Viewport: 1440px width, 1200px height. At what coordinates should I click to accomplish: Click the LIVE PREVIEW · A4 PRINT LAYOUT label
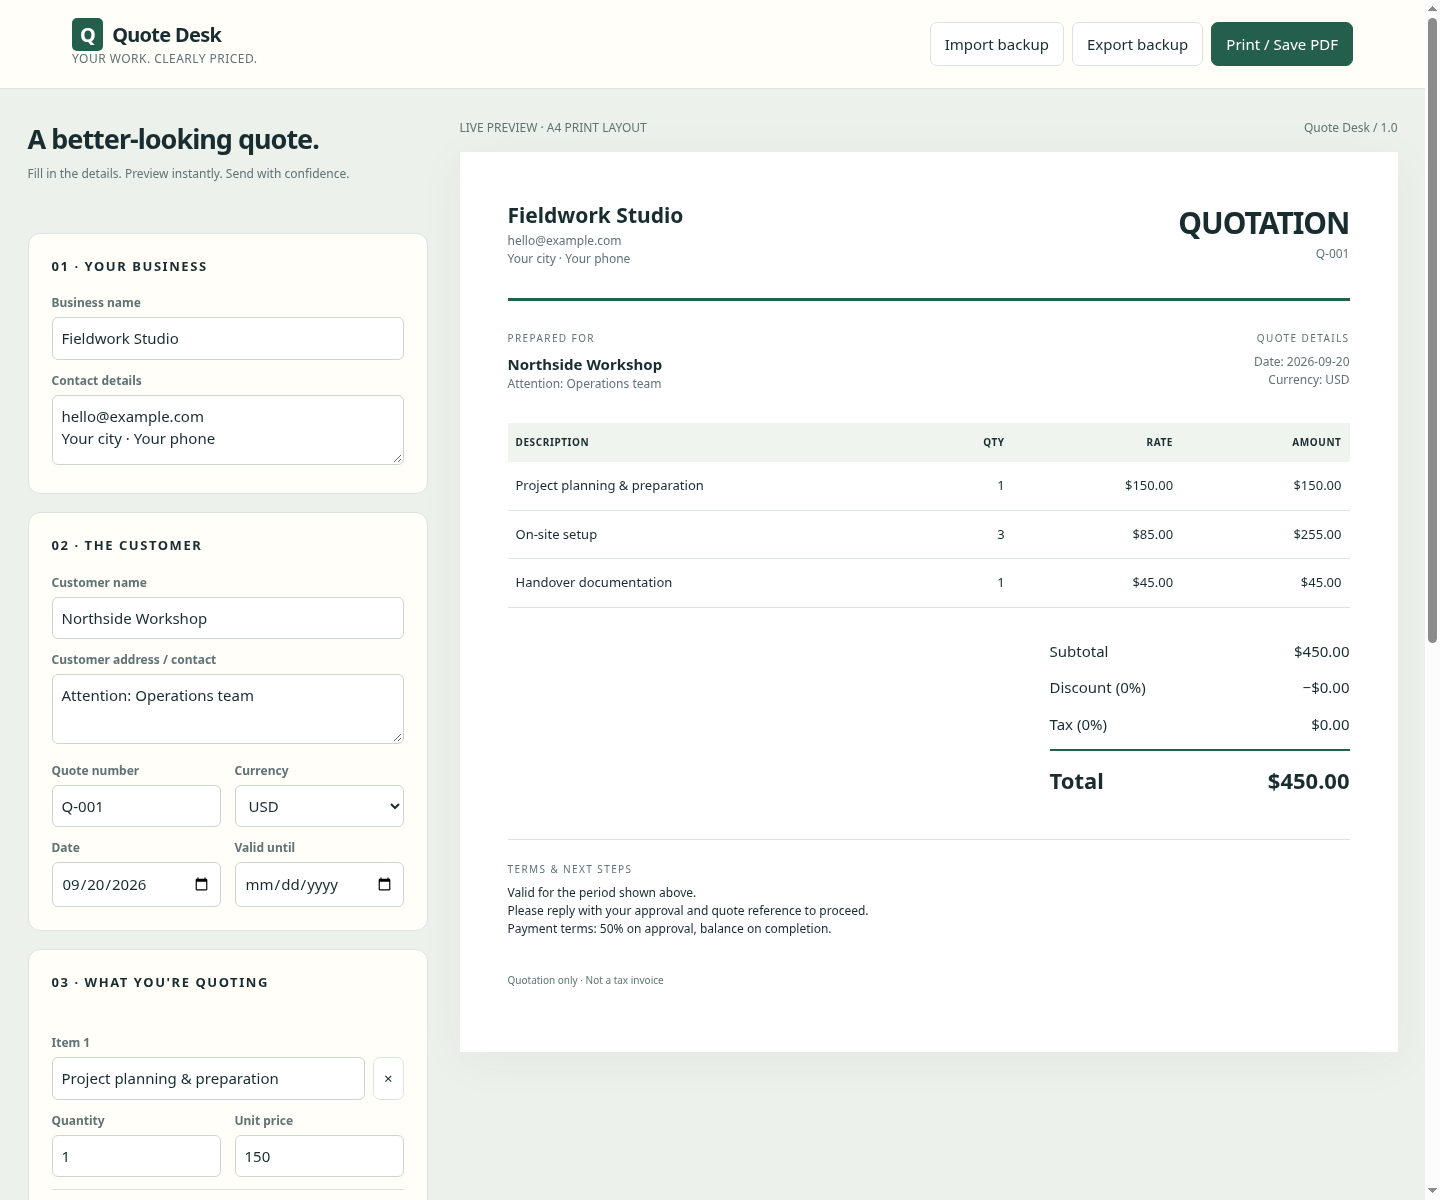point(553,128)
